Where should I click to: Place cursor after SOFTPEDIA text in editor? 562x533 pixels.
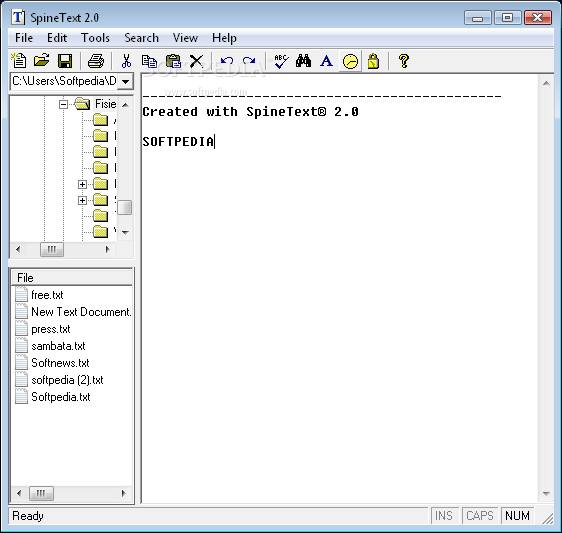tap(215, 142)
